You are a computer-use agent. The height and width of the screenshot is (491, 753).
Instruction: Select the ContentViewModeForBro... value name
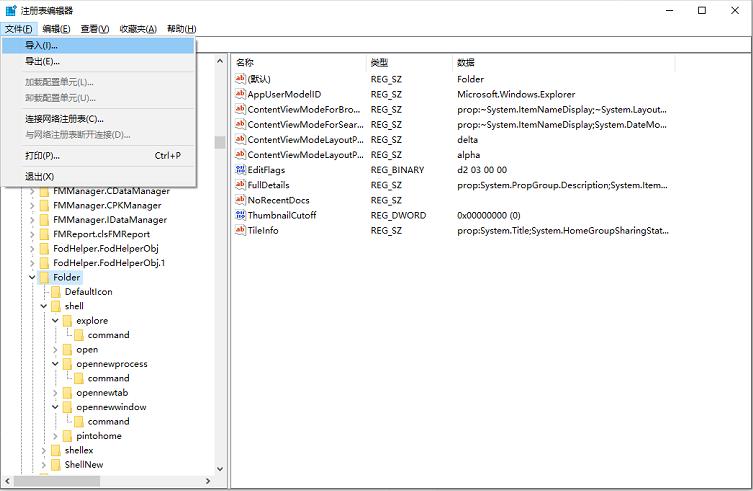click(304, 109)
